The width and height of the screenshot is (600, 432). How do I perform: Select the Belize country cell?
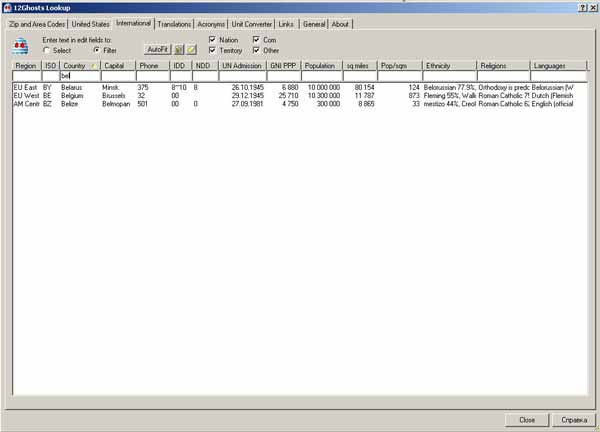click(x=69, y=104)
